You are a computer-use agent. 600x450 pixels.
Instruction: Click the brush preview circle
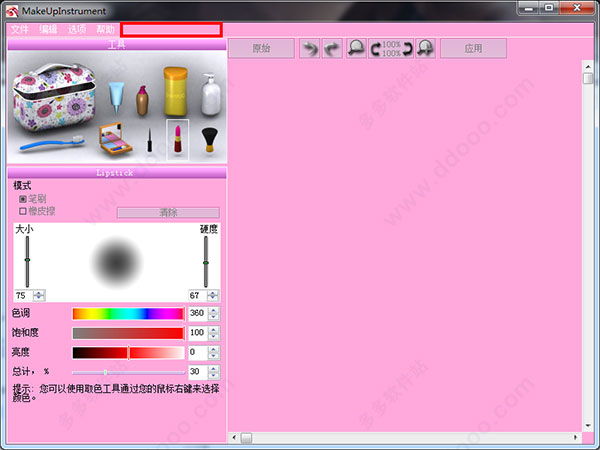(116, 262)
